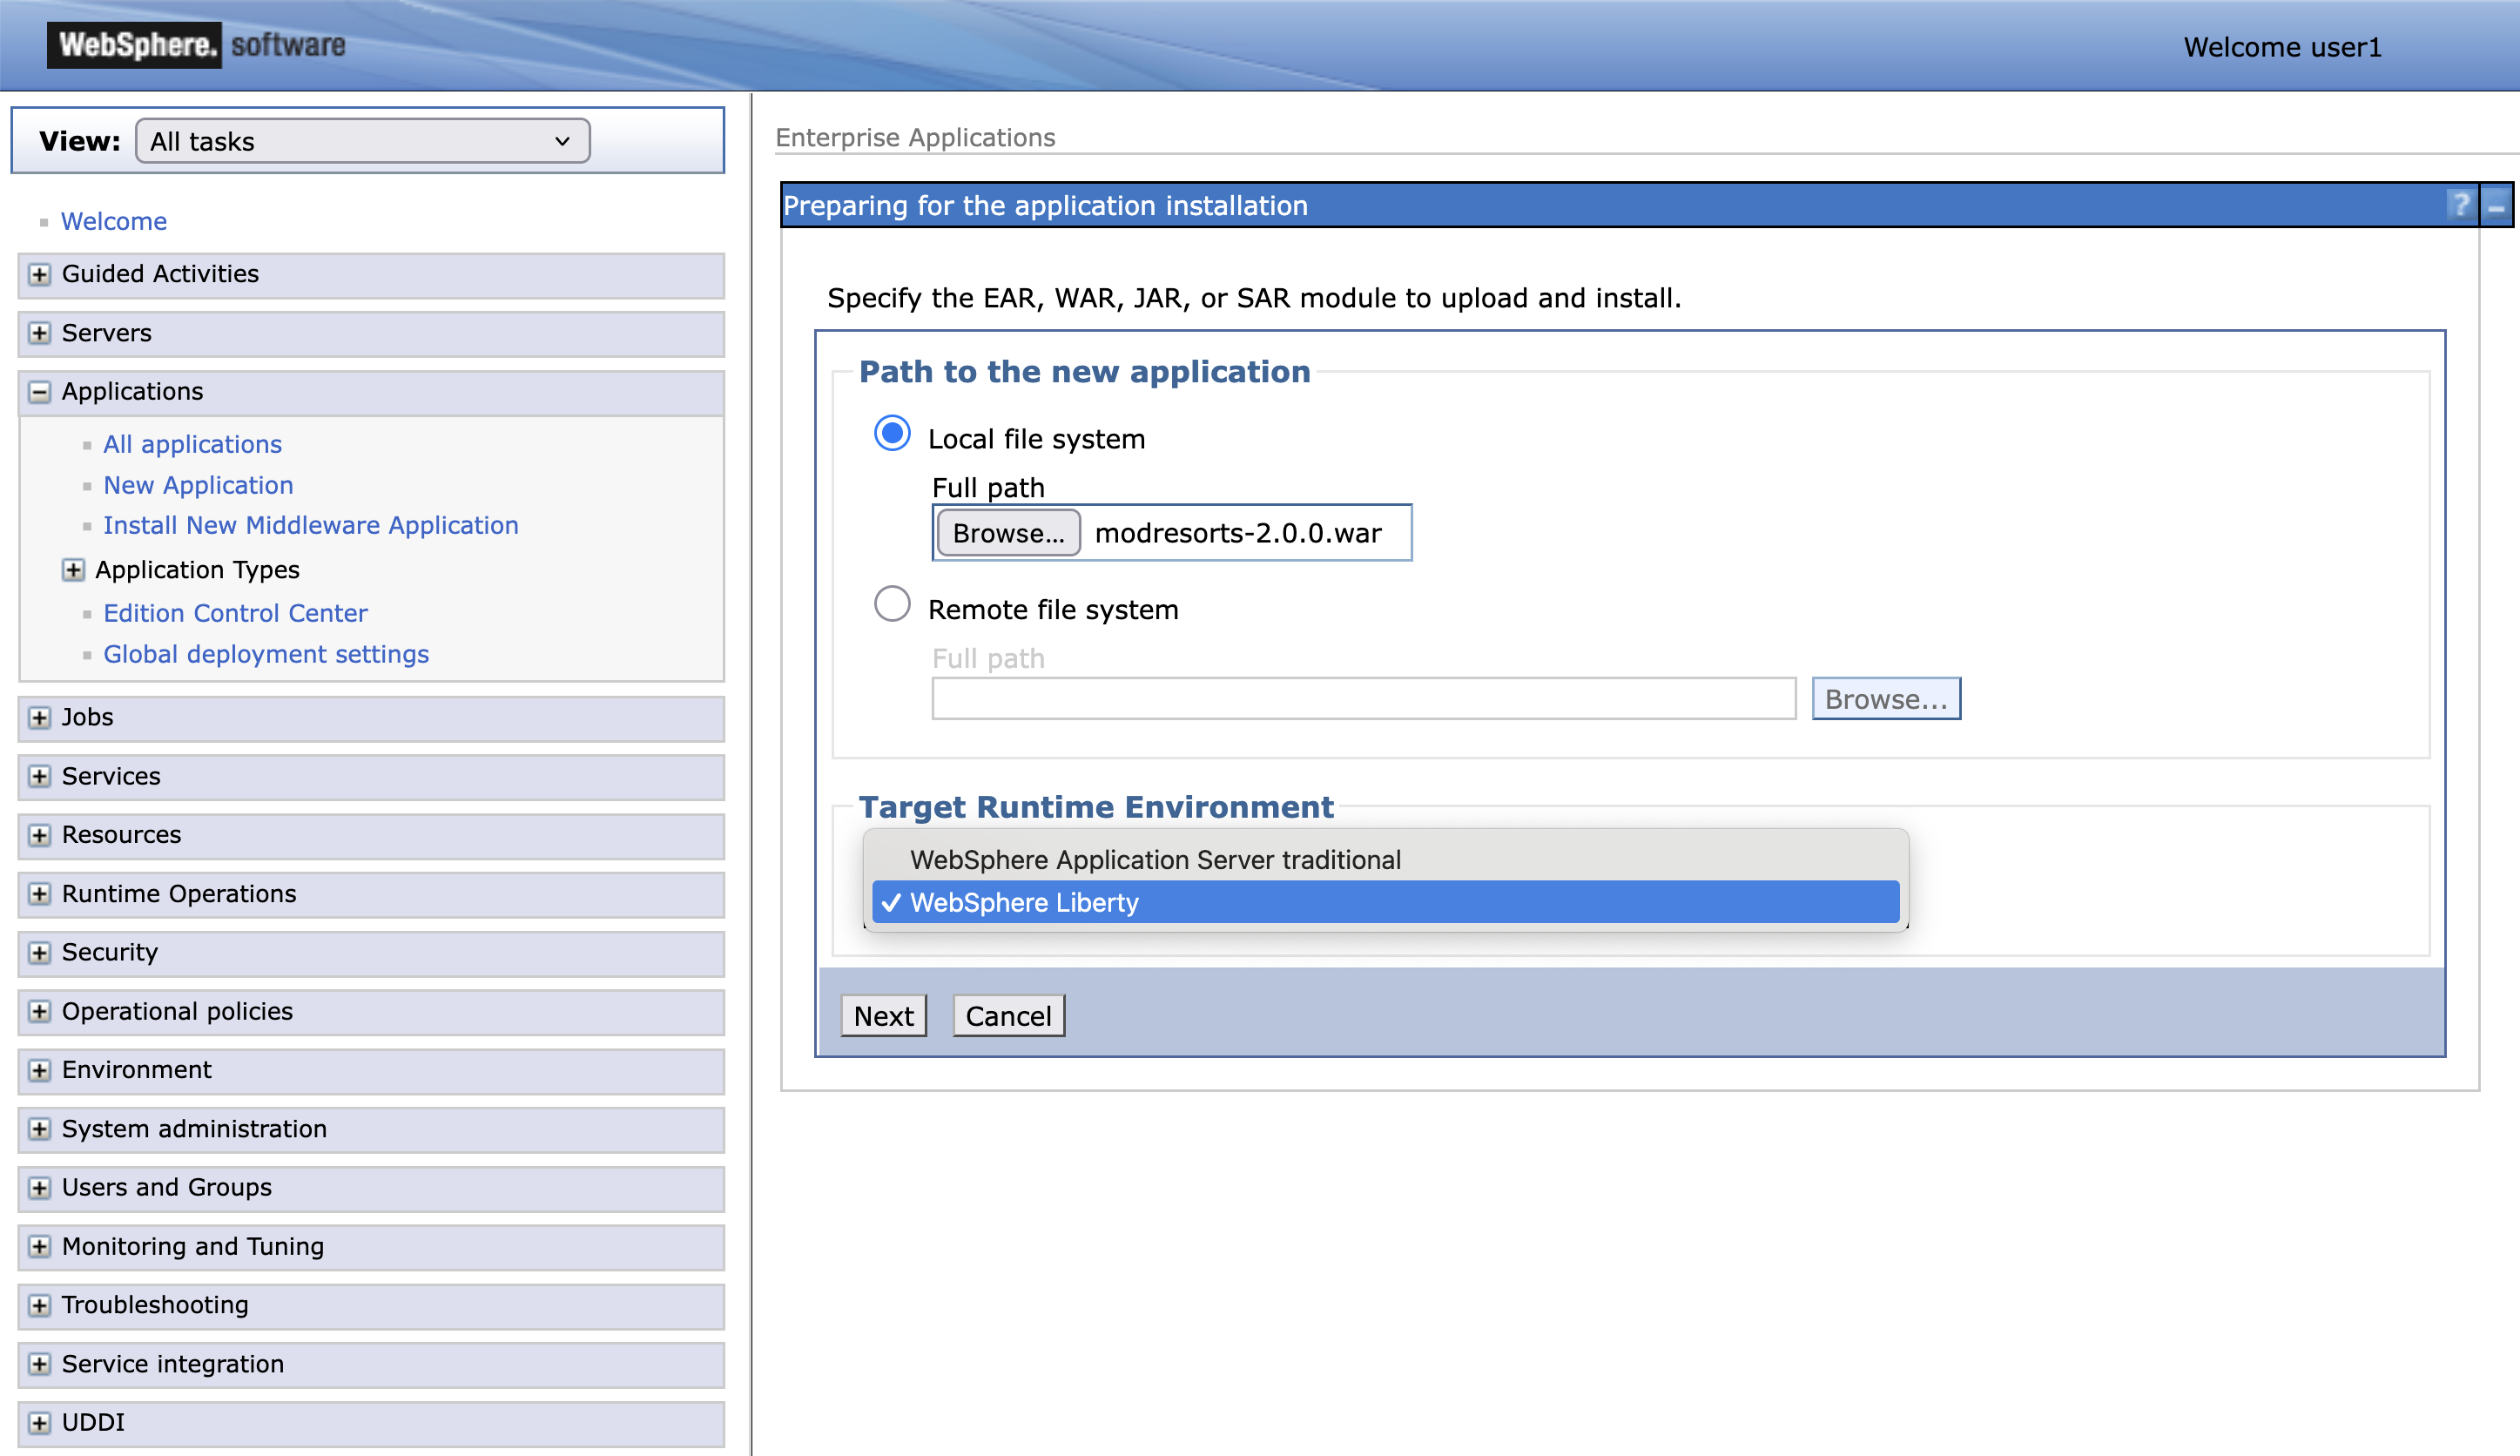
Task: Click the Cancel button
Action: 1007,1016
